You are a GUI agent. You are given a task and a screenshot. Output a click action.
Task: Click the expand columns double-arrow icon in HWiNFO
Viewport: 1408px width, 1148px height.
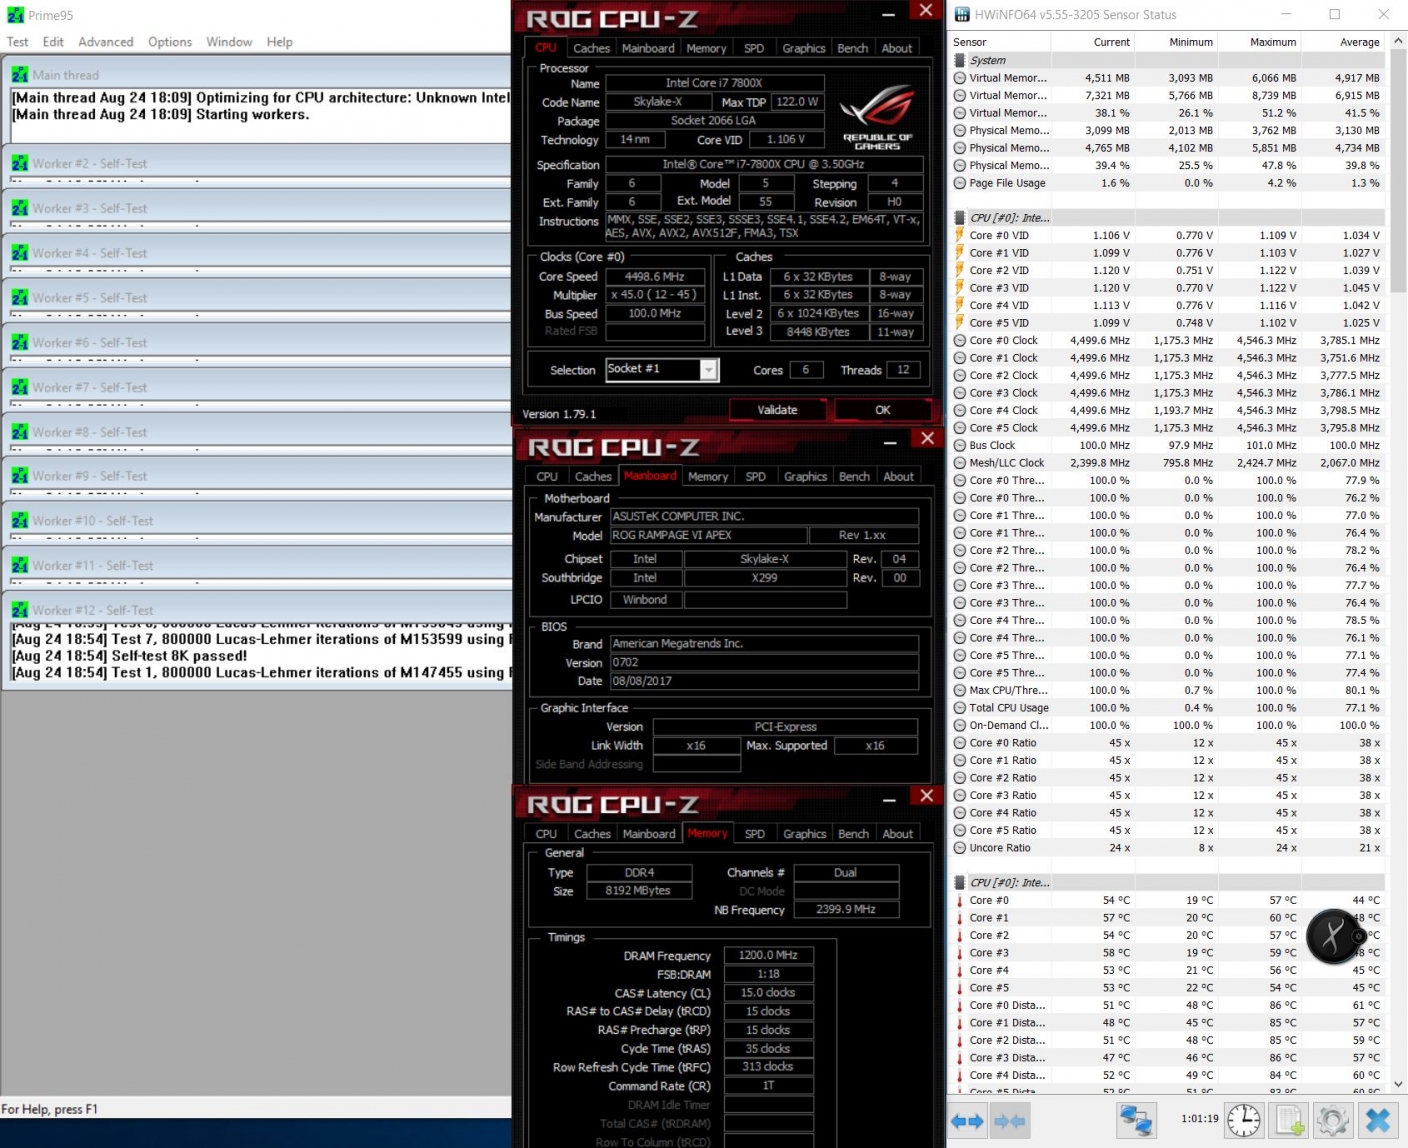pos(967,1121)
